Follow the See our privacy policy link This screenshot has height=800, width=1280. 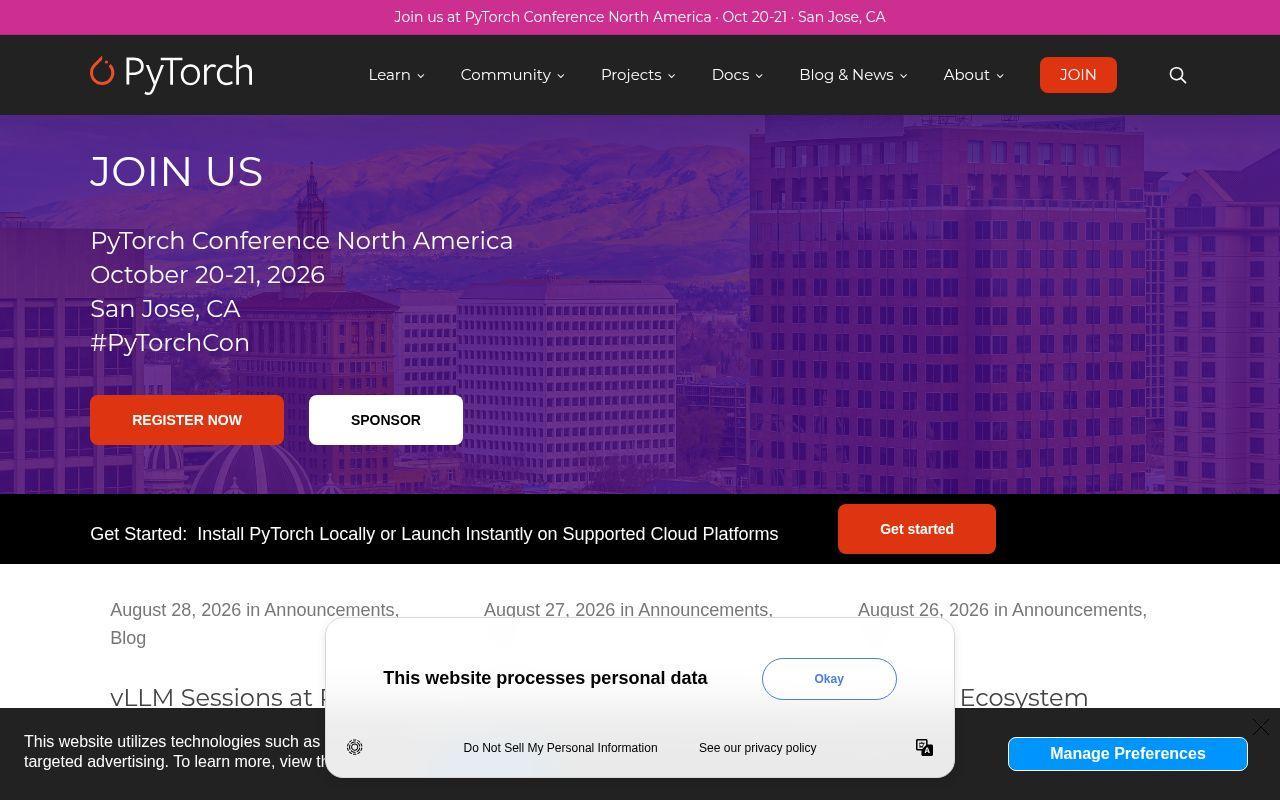(x=757, y=748)
